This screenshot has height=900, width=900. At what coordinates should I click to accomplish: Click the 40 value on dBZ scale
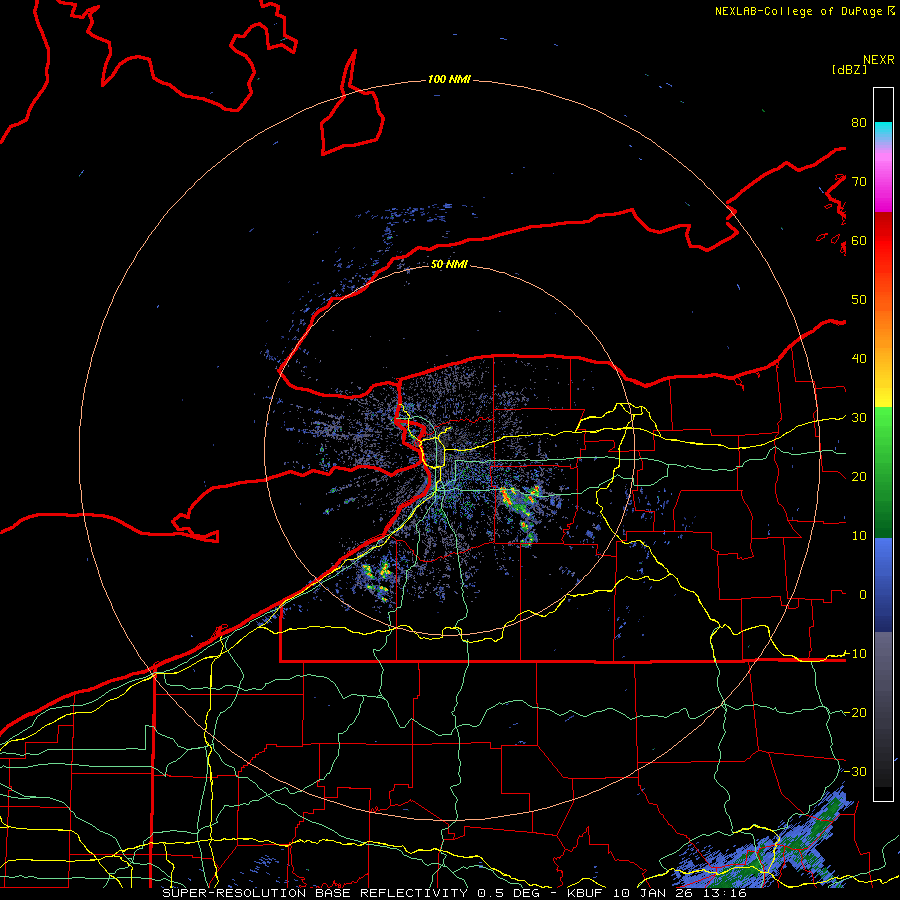(x=859, y=359)
